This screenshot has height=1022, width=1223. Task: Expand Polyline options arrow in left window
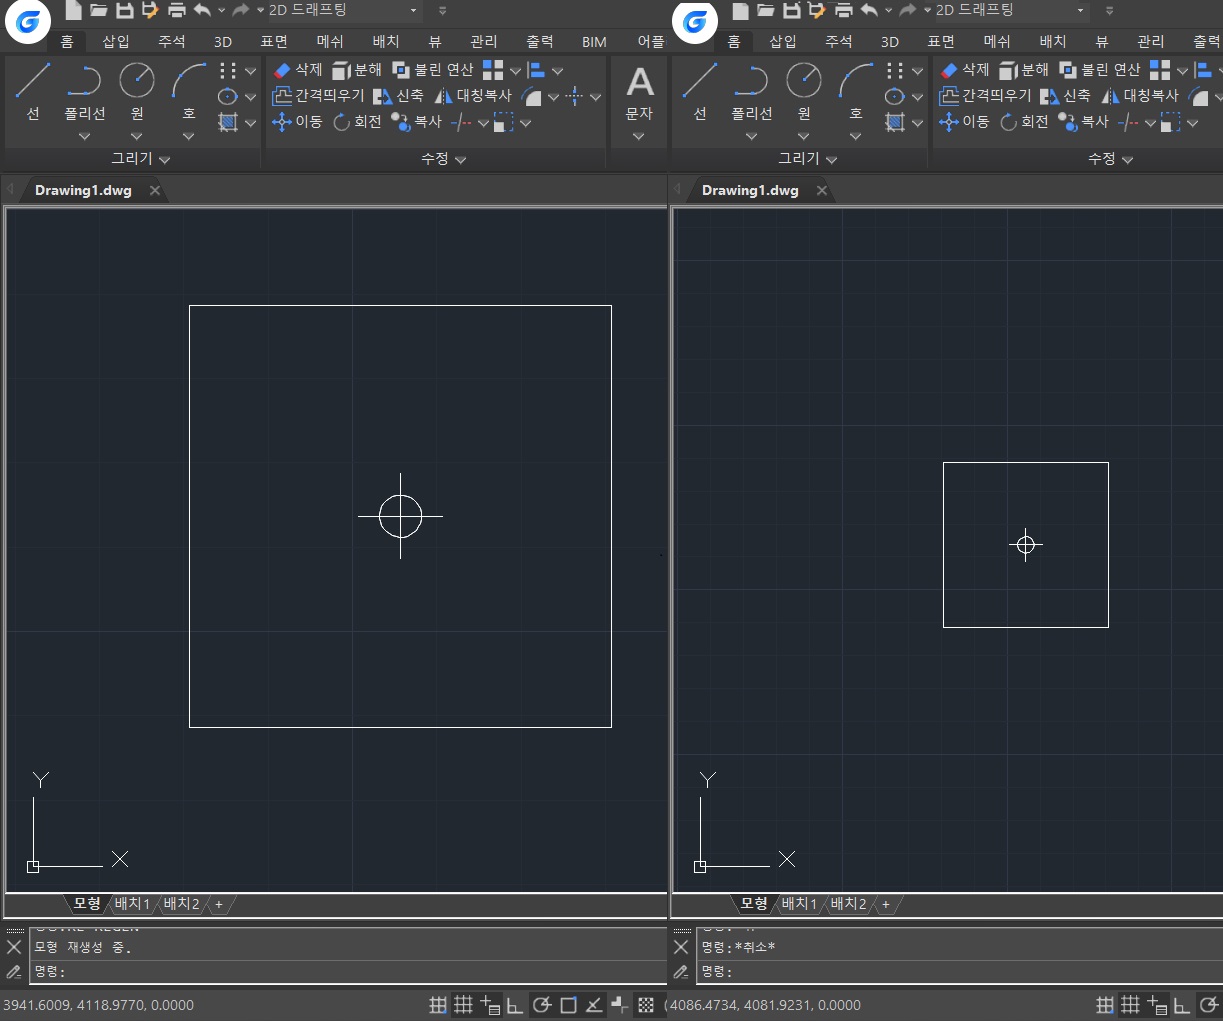[x=85, y=136]
